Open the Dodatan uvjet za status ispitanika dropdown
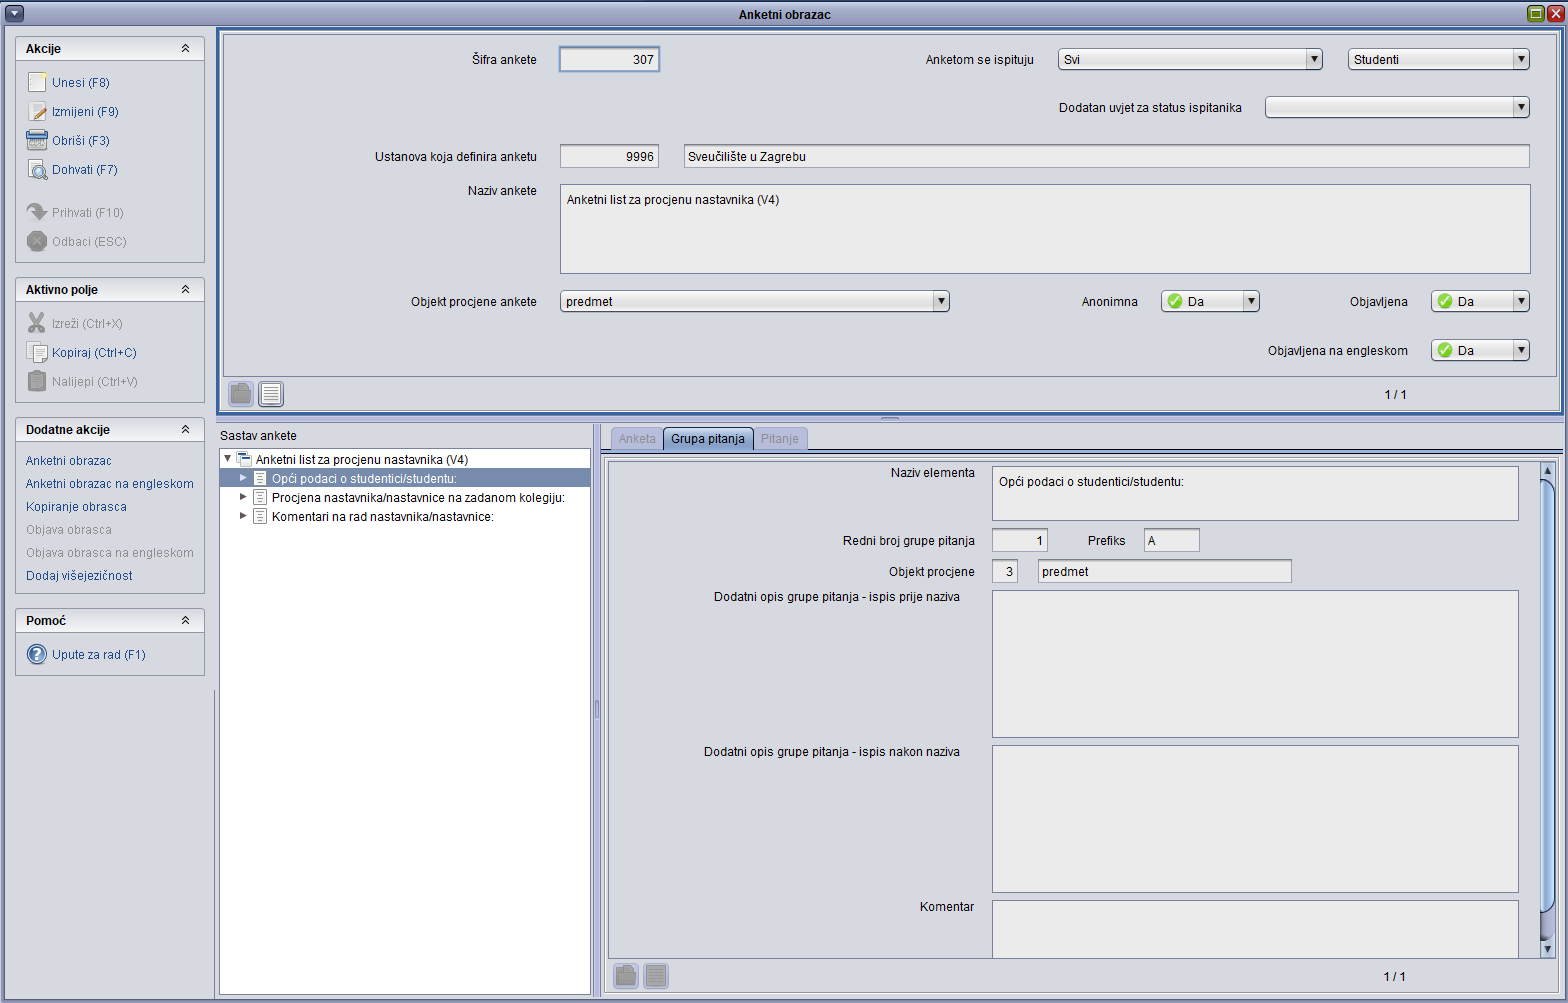This screenshot has height=1003, width=1568. (1520, 108)
